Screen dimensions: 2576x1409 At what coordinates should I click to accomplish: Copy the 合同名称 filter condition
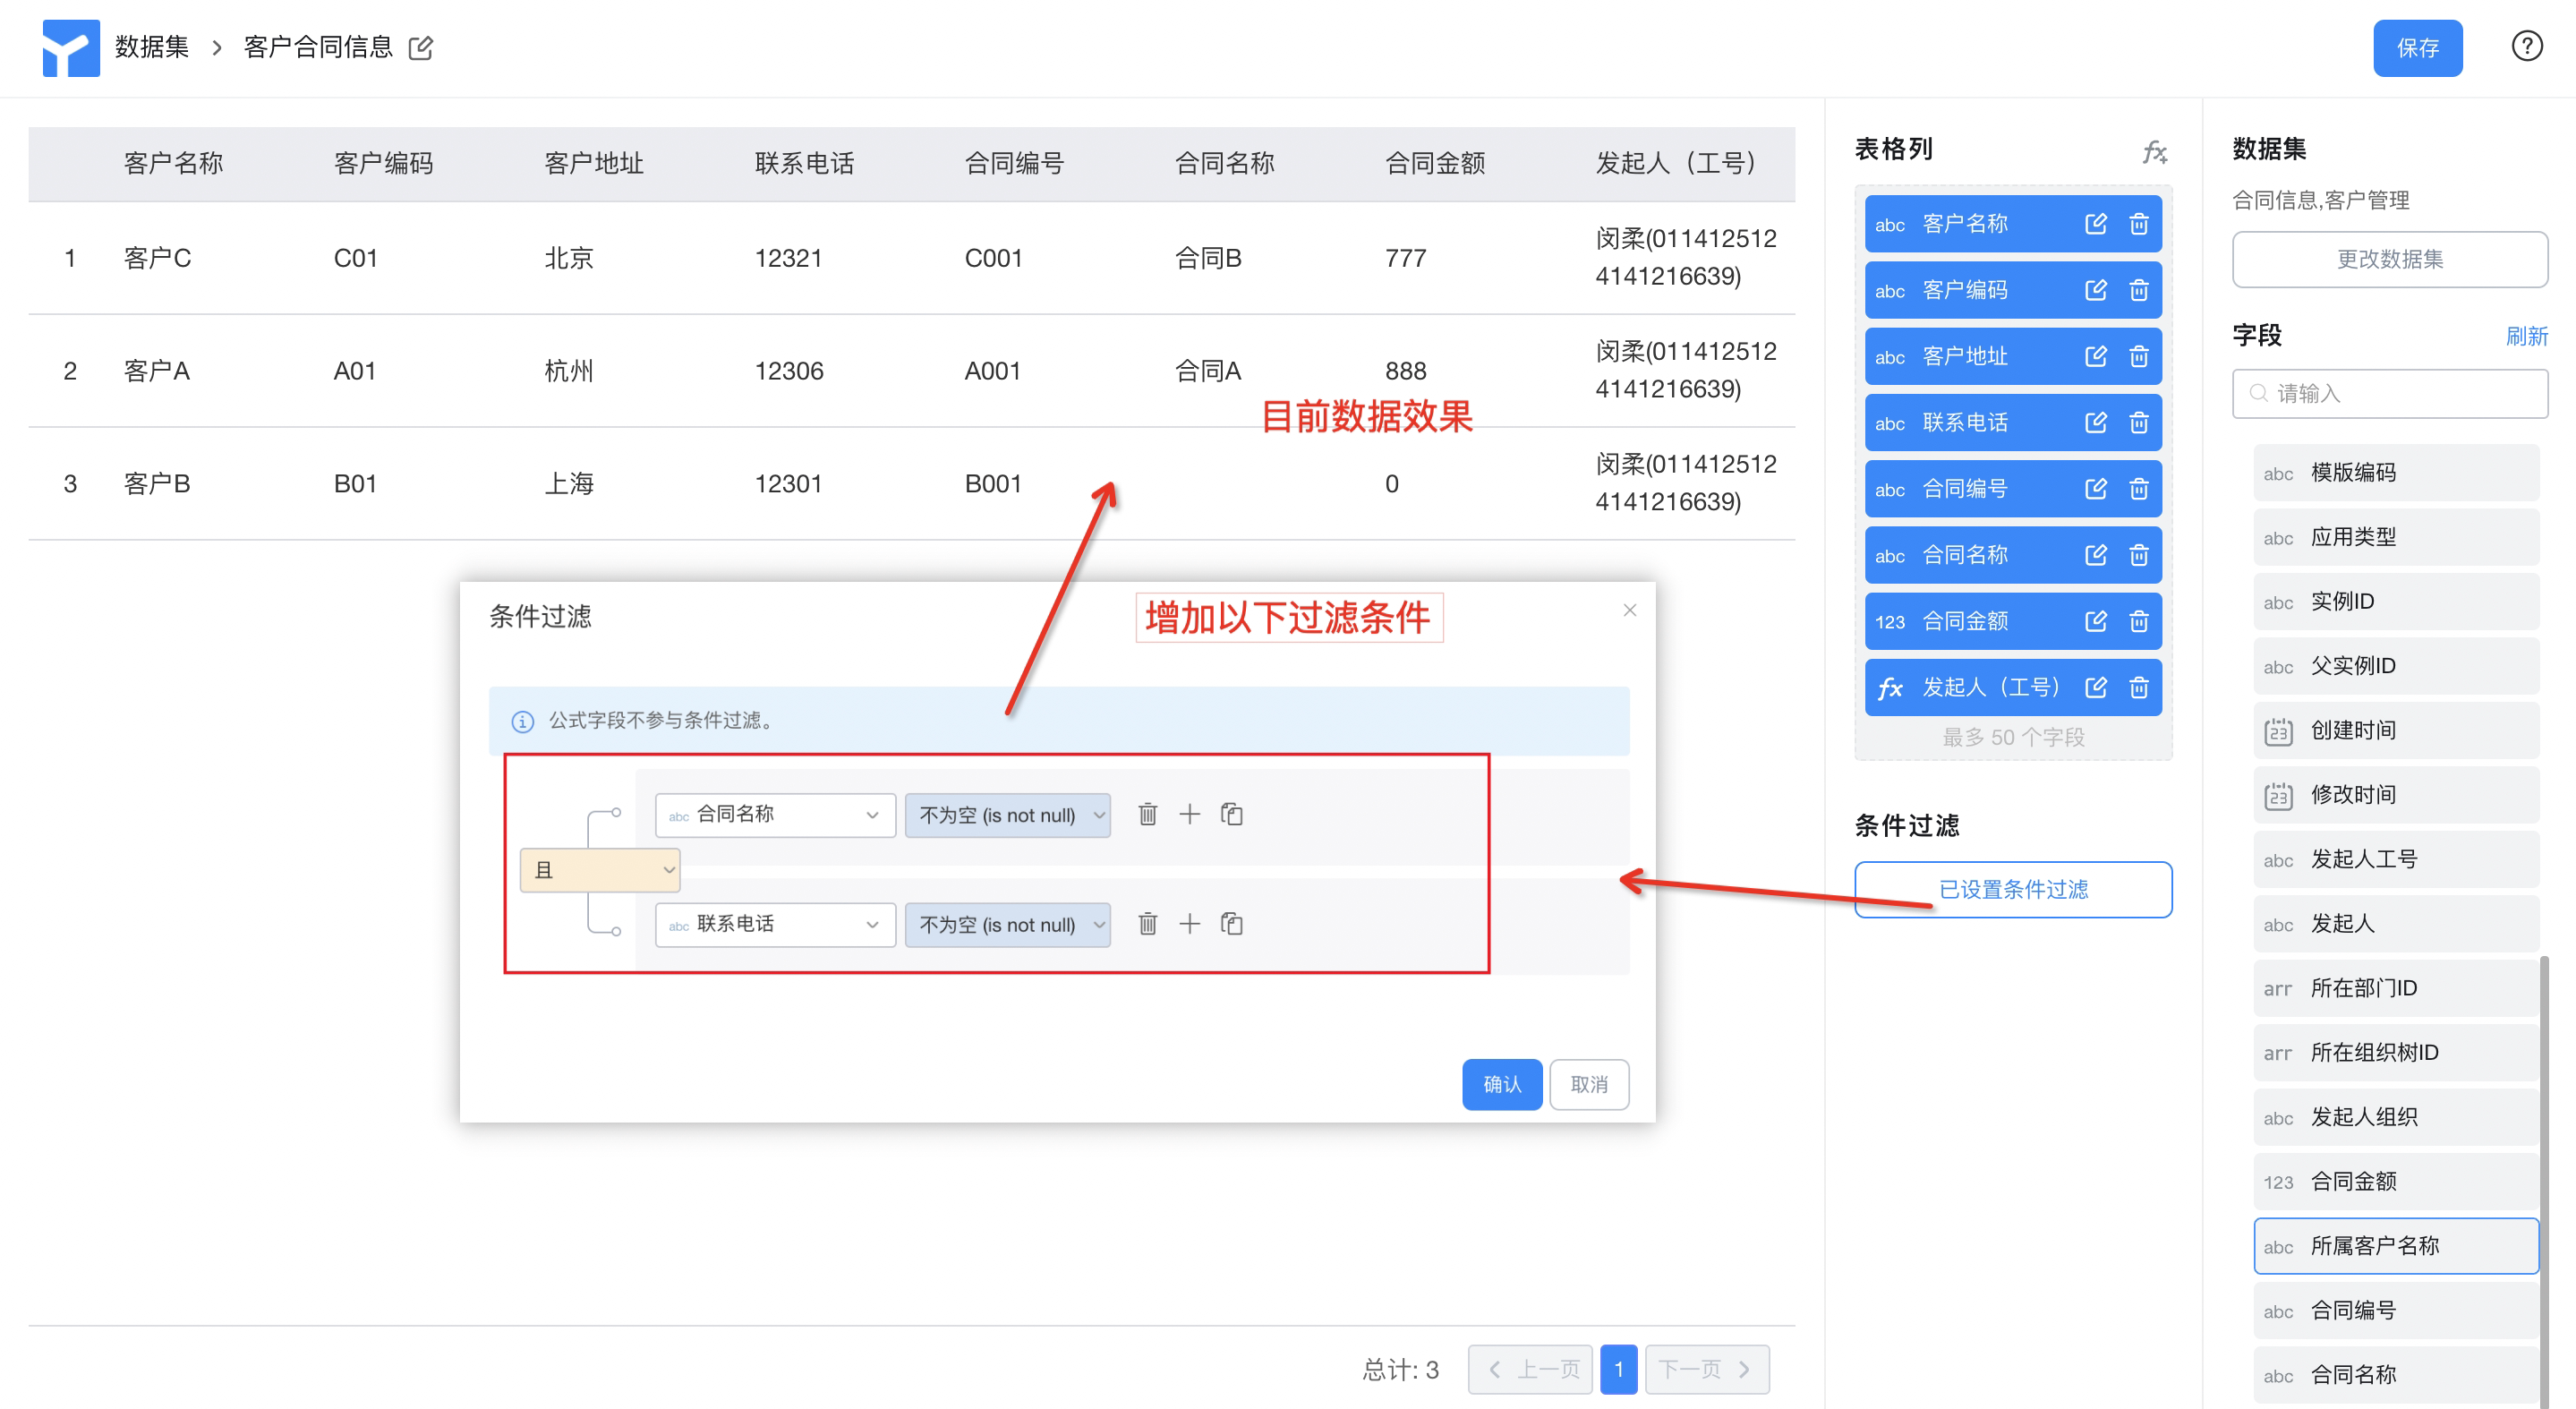click(x=1231, y=814)
